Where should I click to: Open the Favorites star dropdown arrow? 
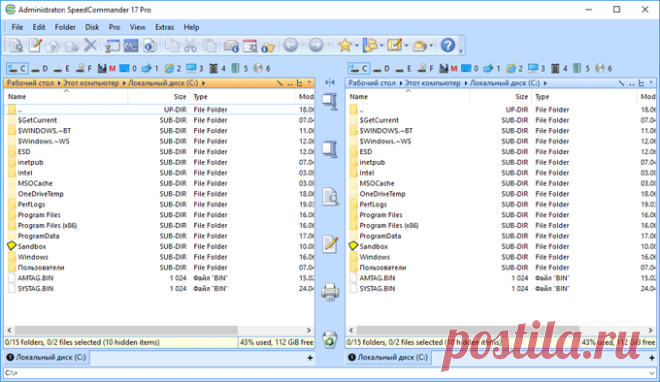(x=357, y=45)
